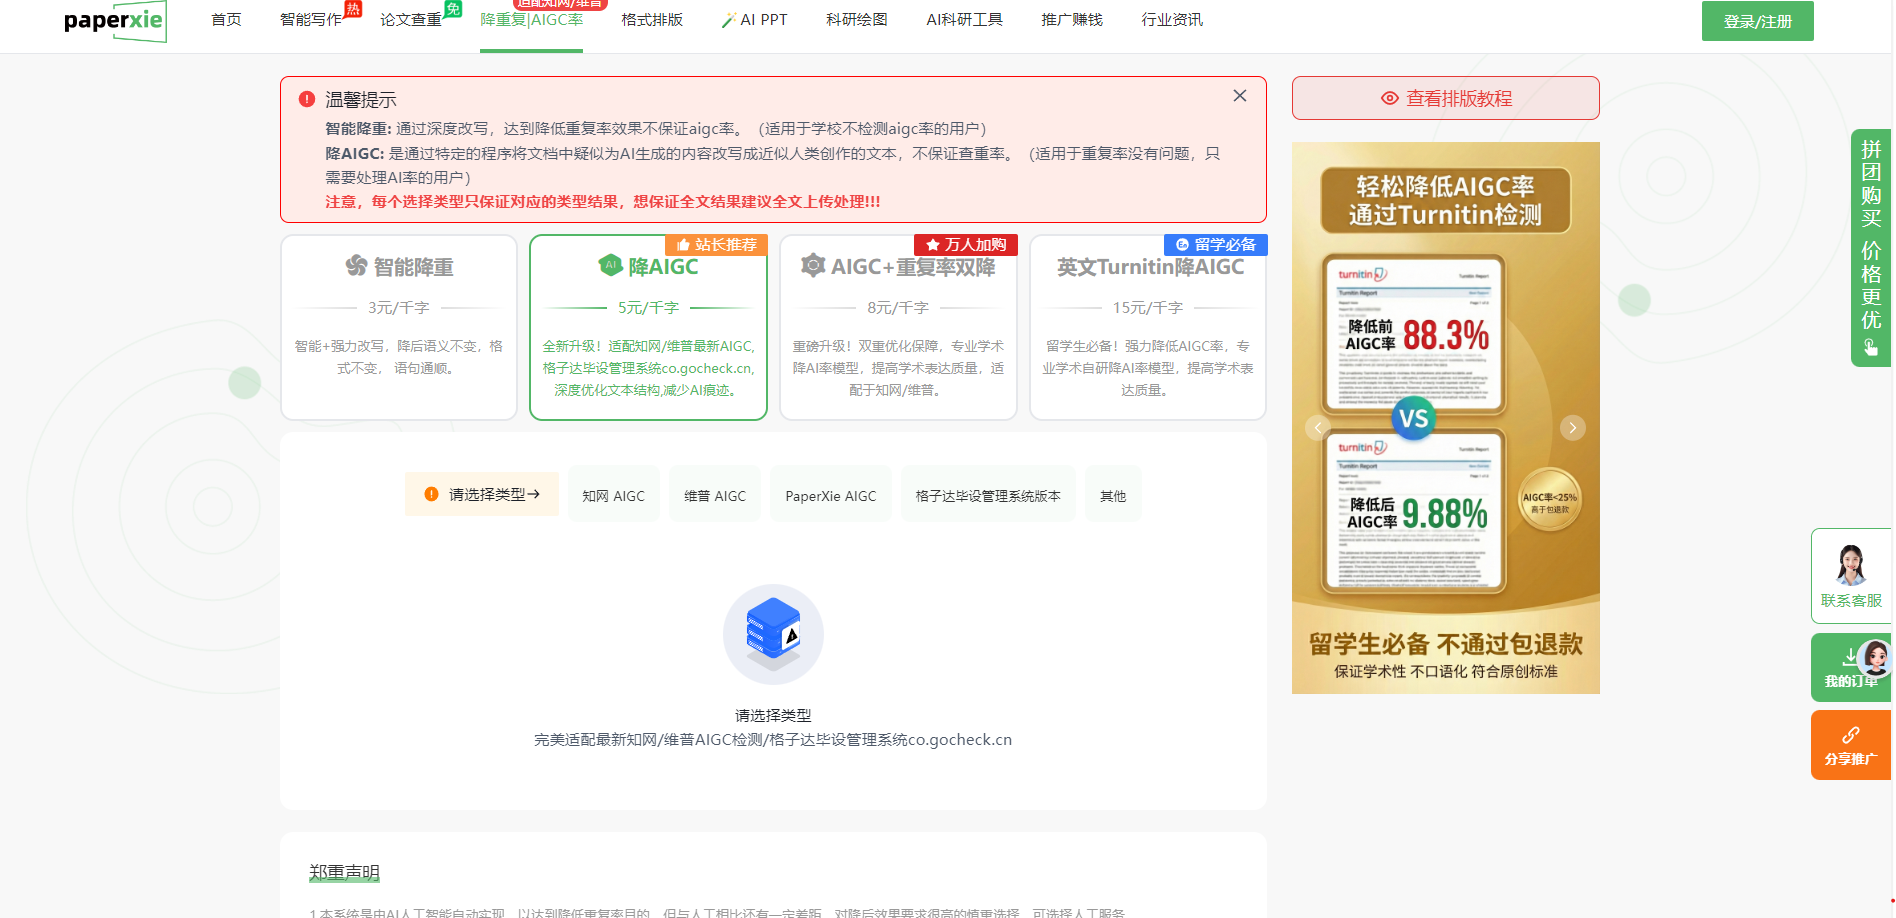Click the hand pointer icon under 拼团购买
This screenshot has width=1896, height=918.
pos(1871,347)
